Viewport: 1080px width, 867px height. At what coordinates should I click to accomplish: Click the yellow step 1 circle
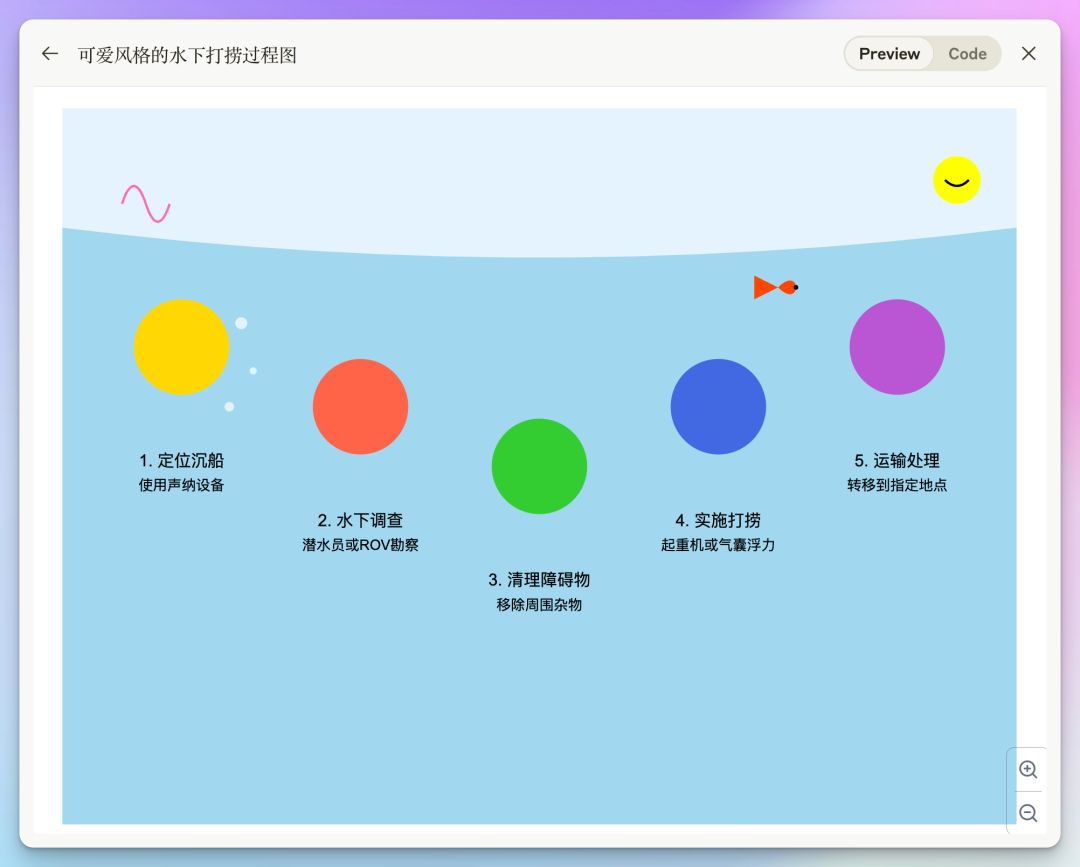(x=181, y=347)
